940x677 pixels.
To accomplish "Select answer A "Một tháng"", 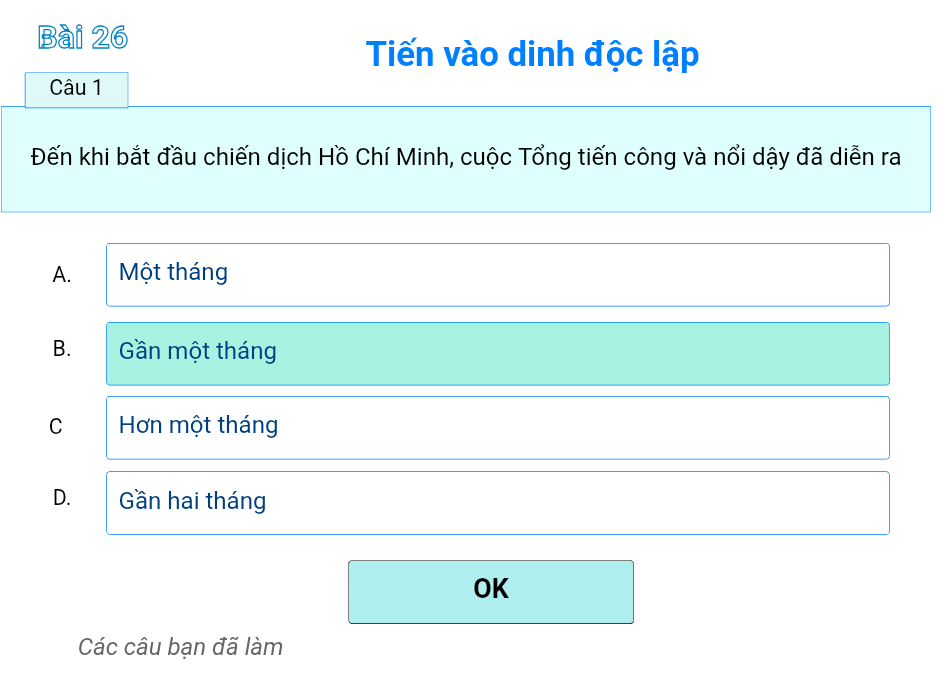I will [497, 274].
